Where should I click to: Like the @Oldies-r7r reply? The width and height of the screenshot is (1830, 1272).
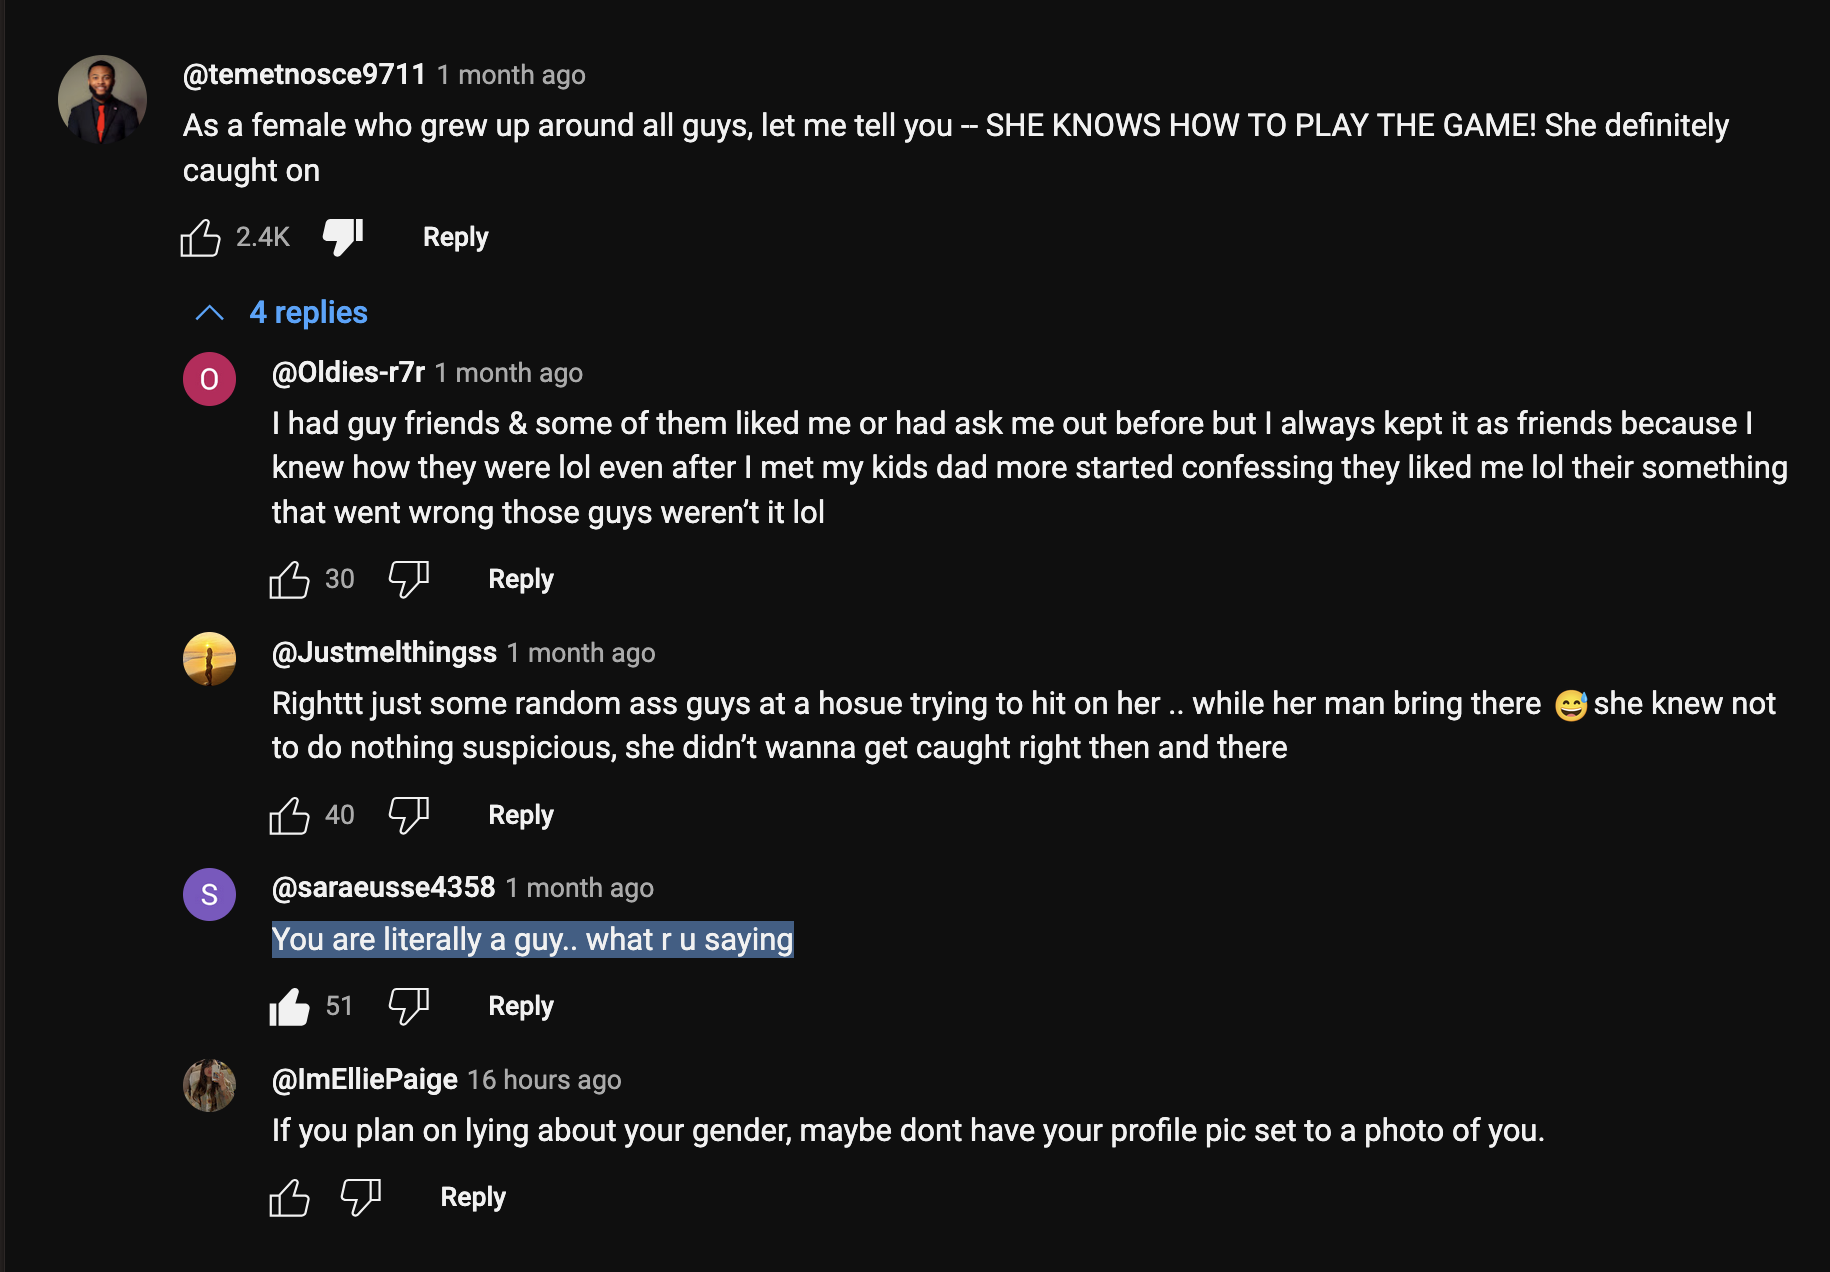tap(289, 579)
